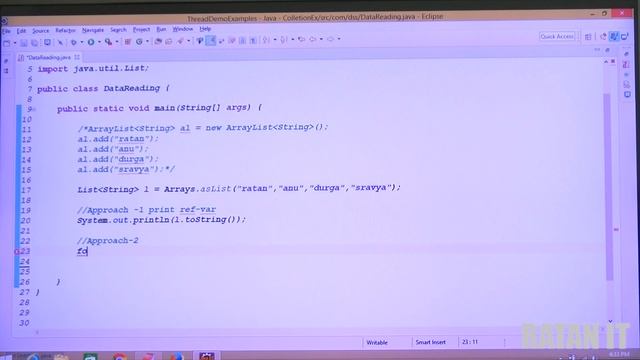This screenshot has width=640, height=360.
Task: Expand the External Tools dropdown arrow
Action: click(116, 42)
